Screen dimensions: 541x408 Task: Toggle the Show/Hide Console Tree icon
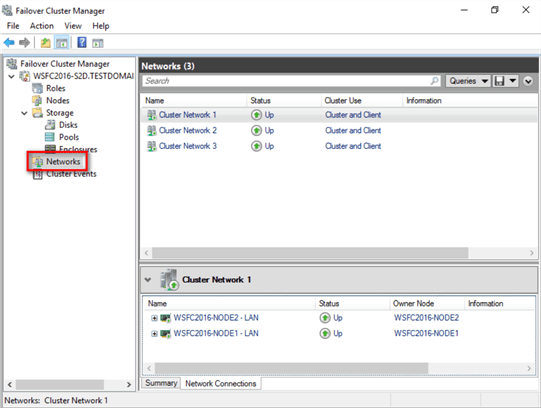click(x=62, y=43)
